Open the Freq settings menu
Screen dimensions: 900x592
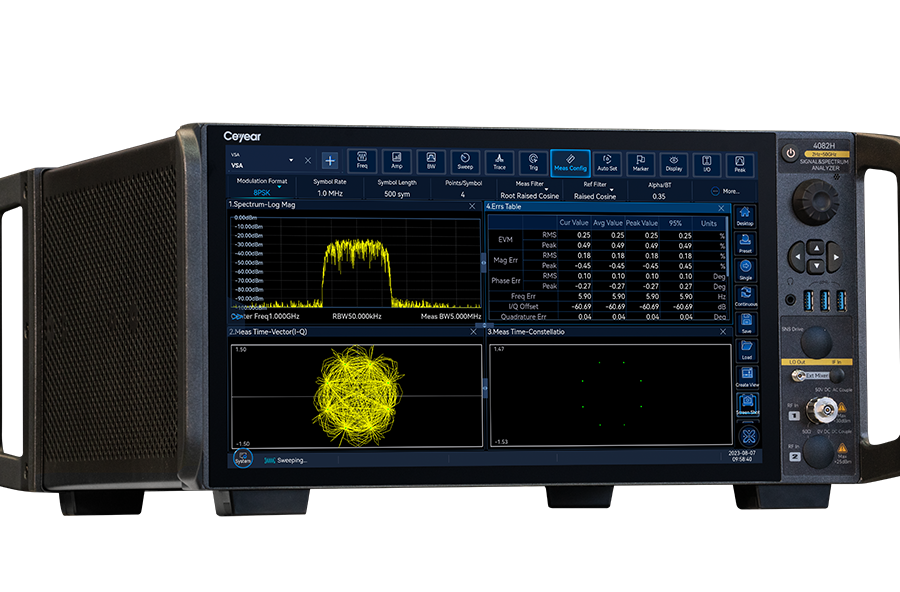(x=362, y=161)
